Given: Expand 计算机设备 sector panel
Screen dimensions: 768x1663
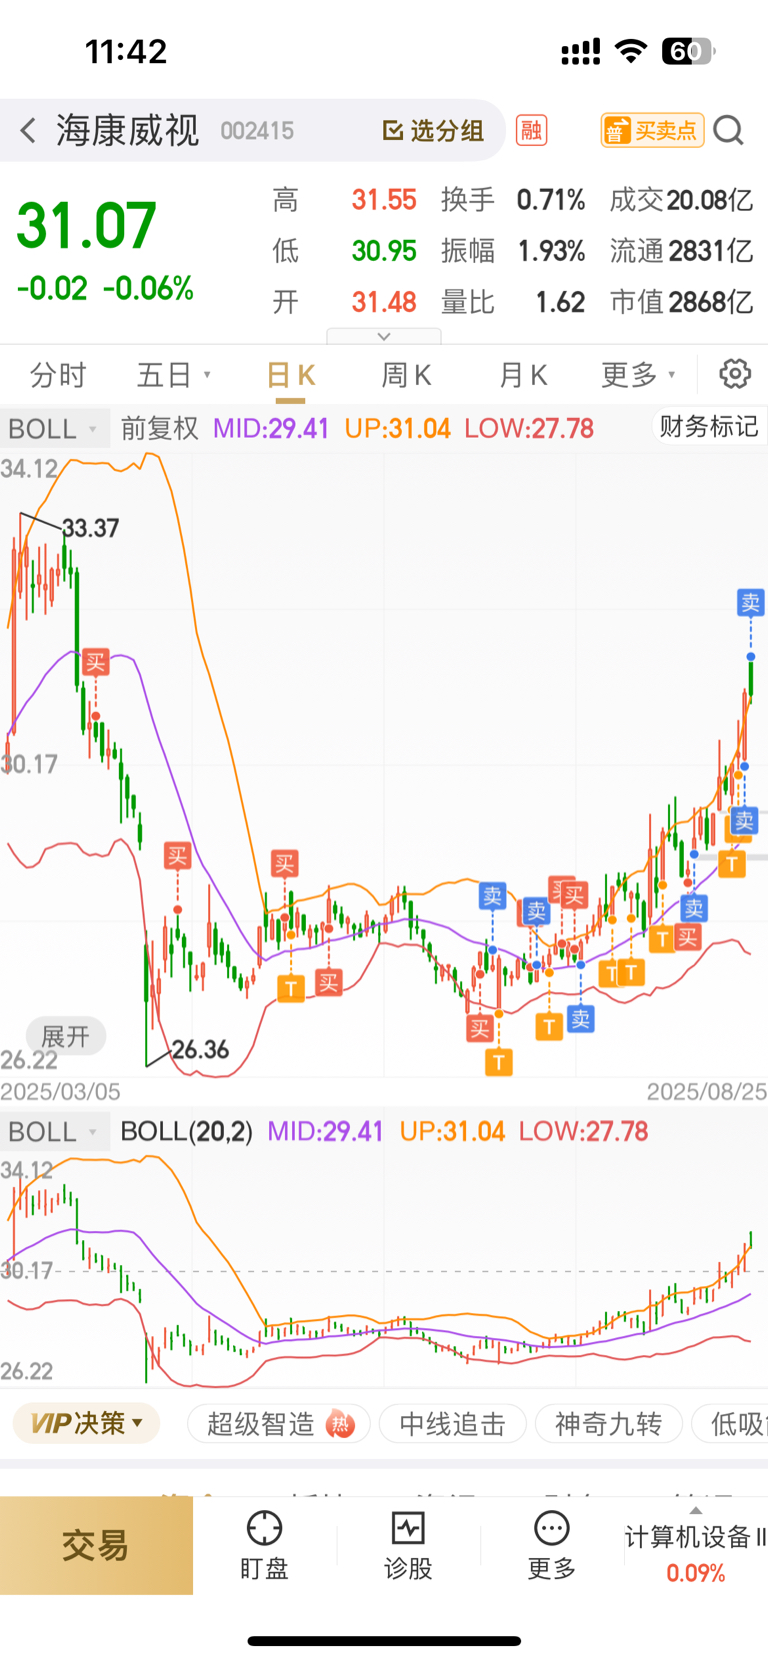Looking at the screenshot, I should pos(695,1545).
